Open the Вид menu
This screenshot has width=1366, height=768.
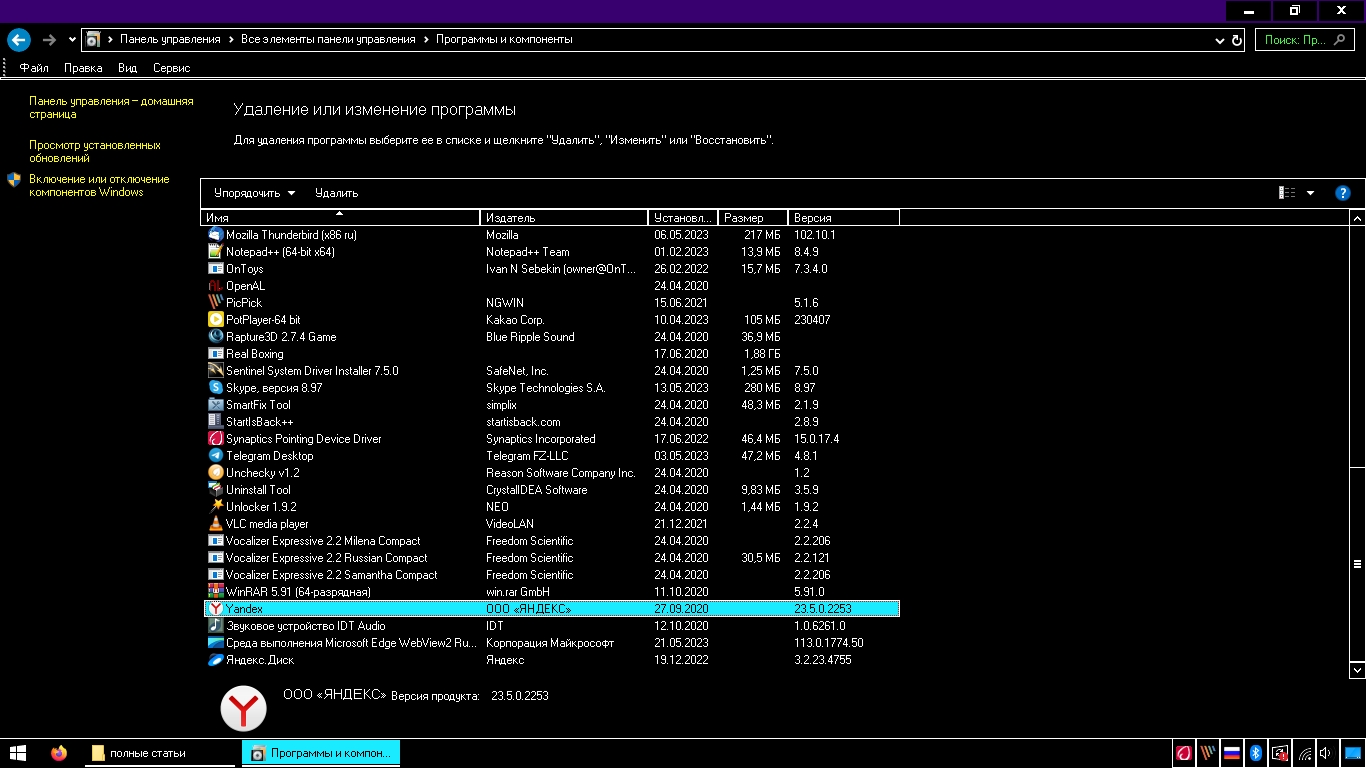127,68
